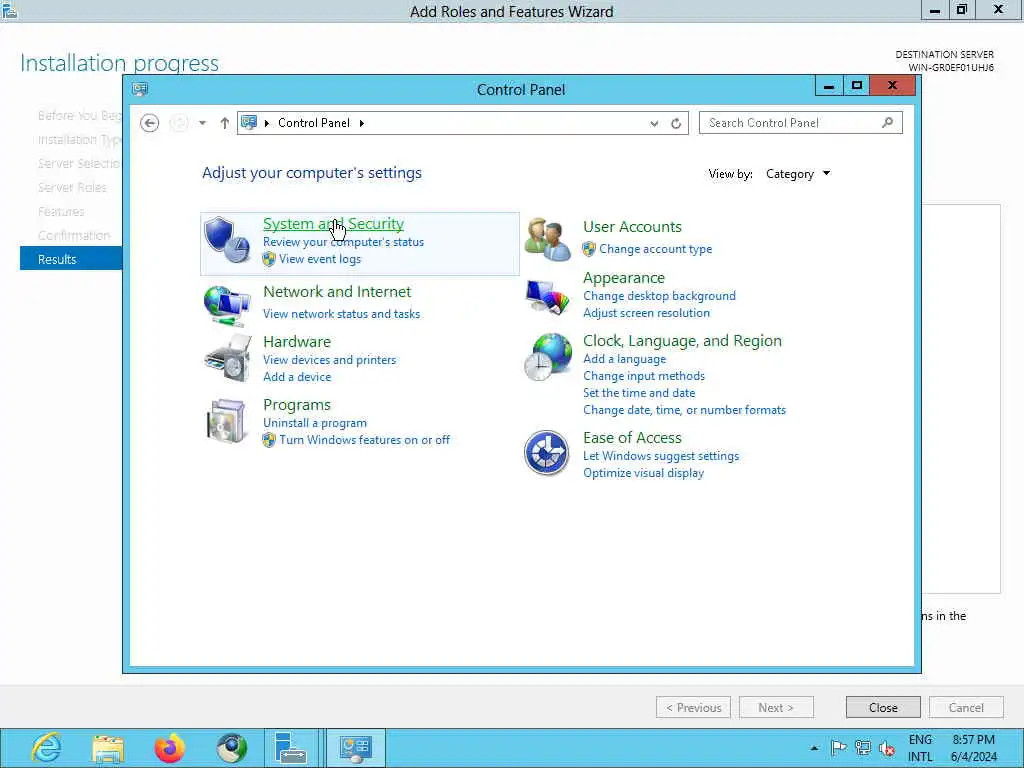This screenshot has height=768, width=1024.
Task: Open the View by Category dropdown
Action: [798, 174]
